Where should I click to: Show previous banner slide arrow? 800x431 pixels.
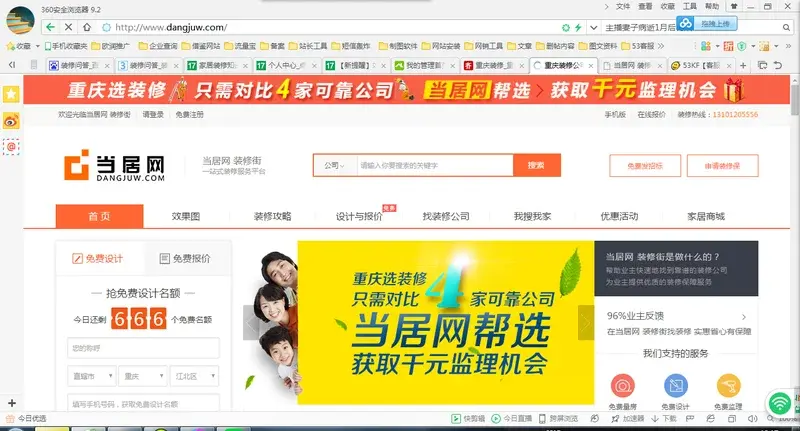pyautogui.click(x=251, y=322)
